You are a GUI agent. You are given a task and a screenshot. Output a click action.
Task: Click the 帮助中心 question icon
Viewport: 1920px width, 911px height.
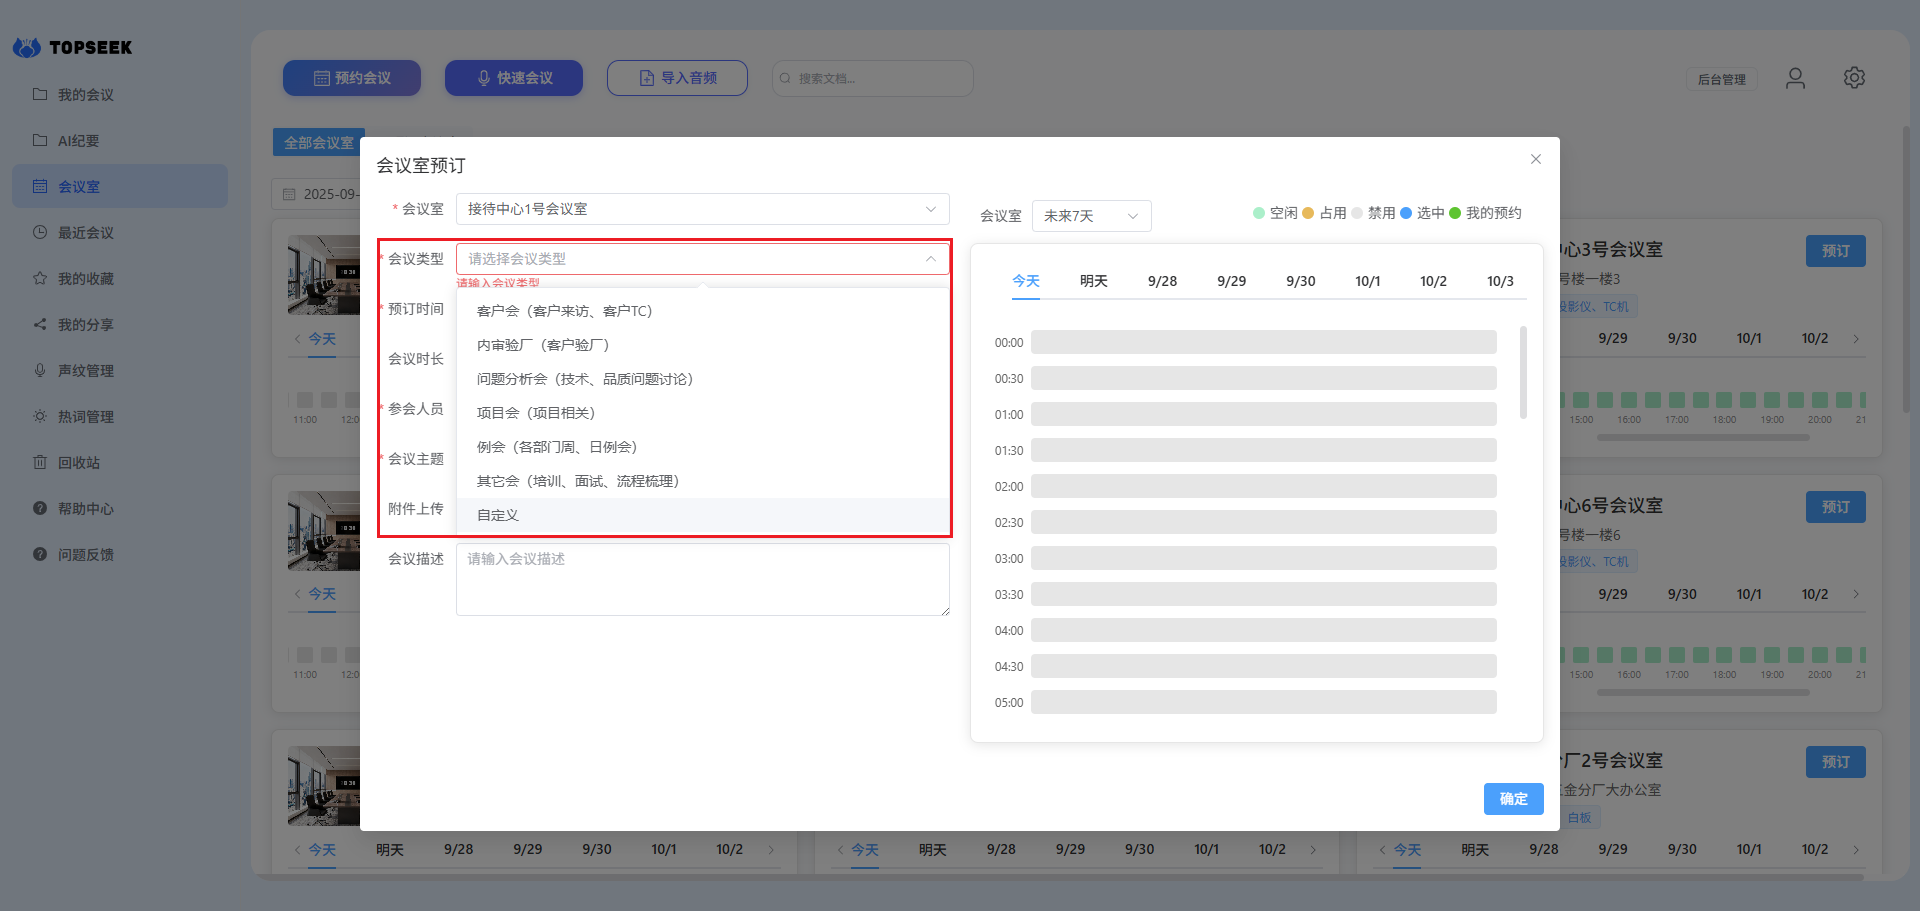[40, 508]
